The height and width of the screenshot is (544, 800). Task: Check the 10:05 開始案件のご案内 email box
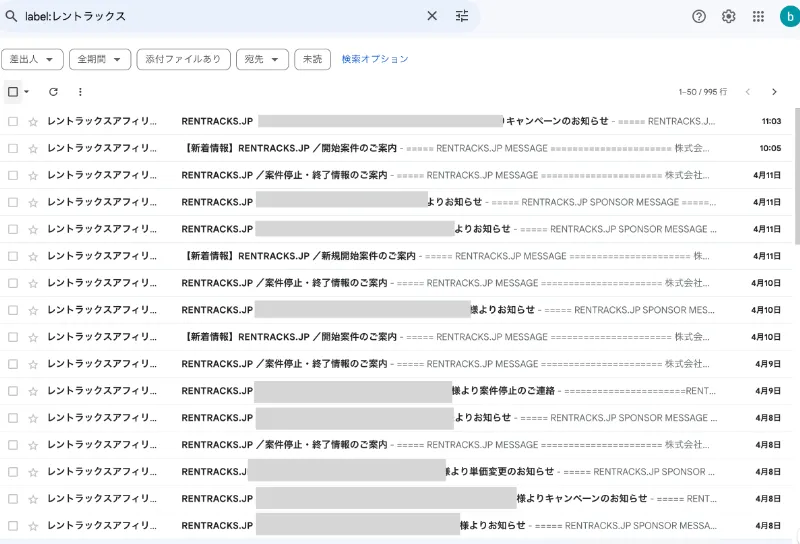tap(13, 149)
